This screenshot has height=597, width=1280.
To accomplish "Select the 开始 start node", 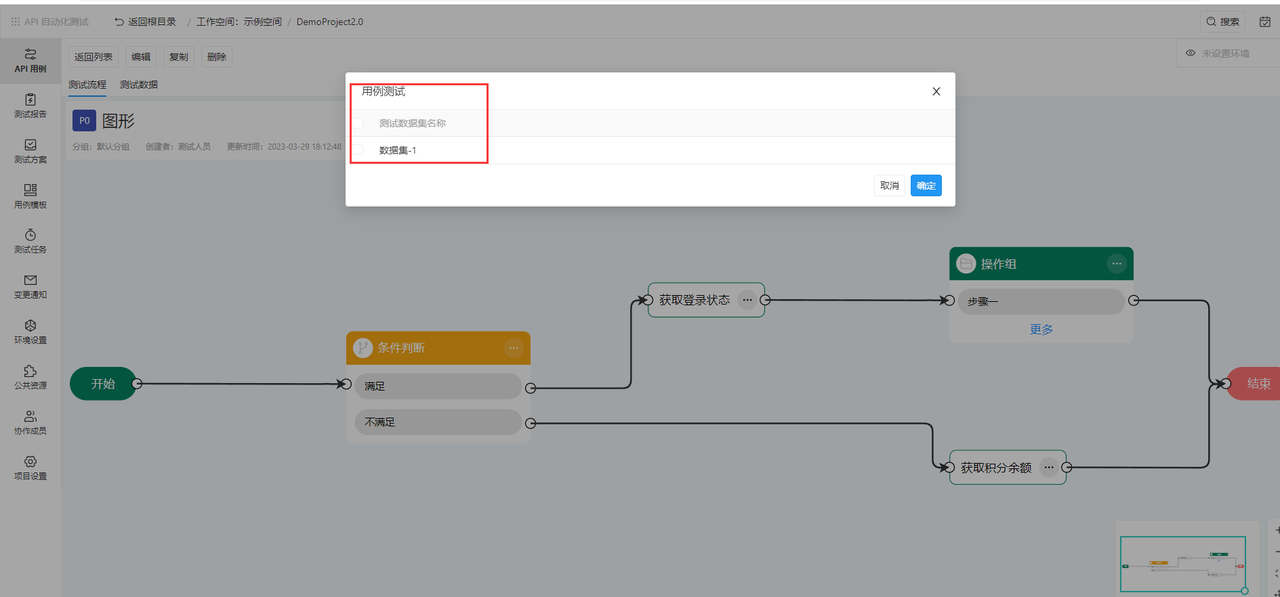I will (x=103, y=383).
